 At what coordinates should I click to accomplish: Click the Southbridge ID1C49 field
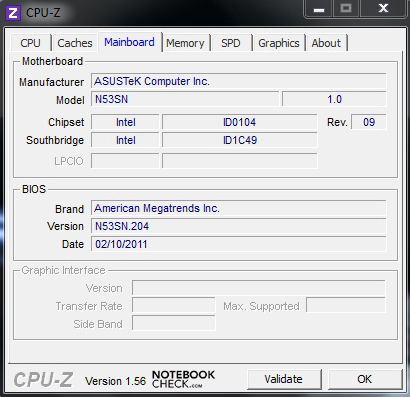tap(240, 140)
